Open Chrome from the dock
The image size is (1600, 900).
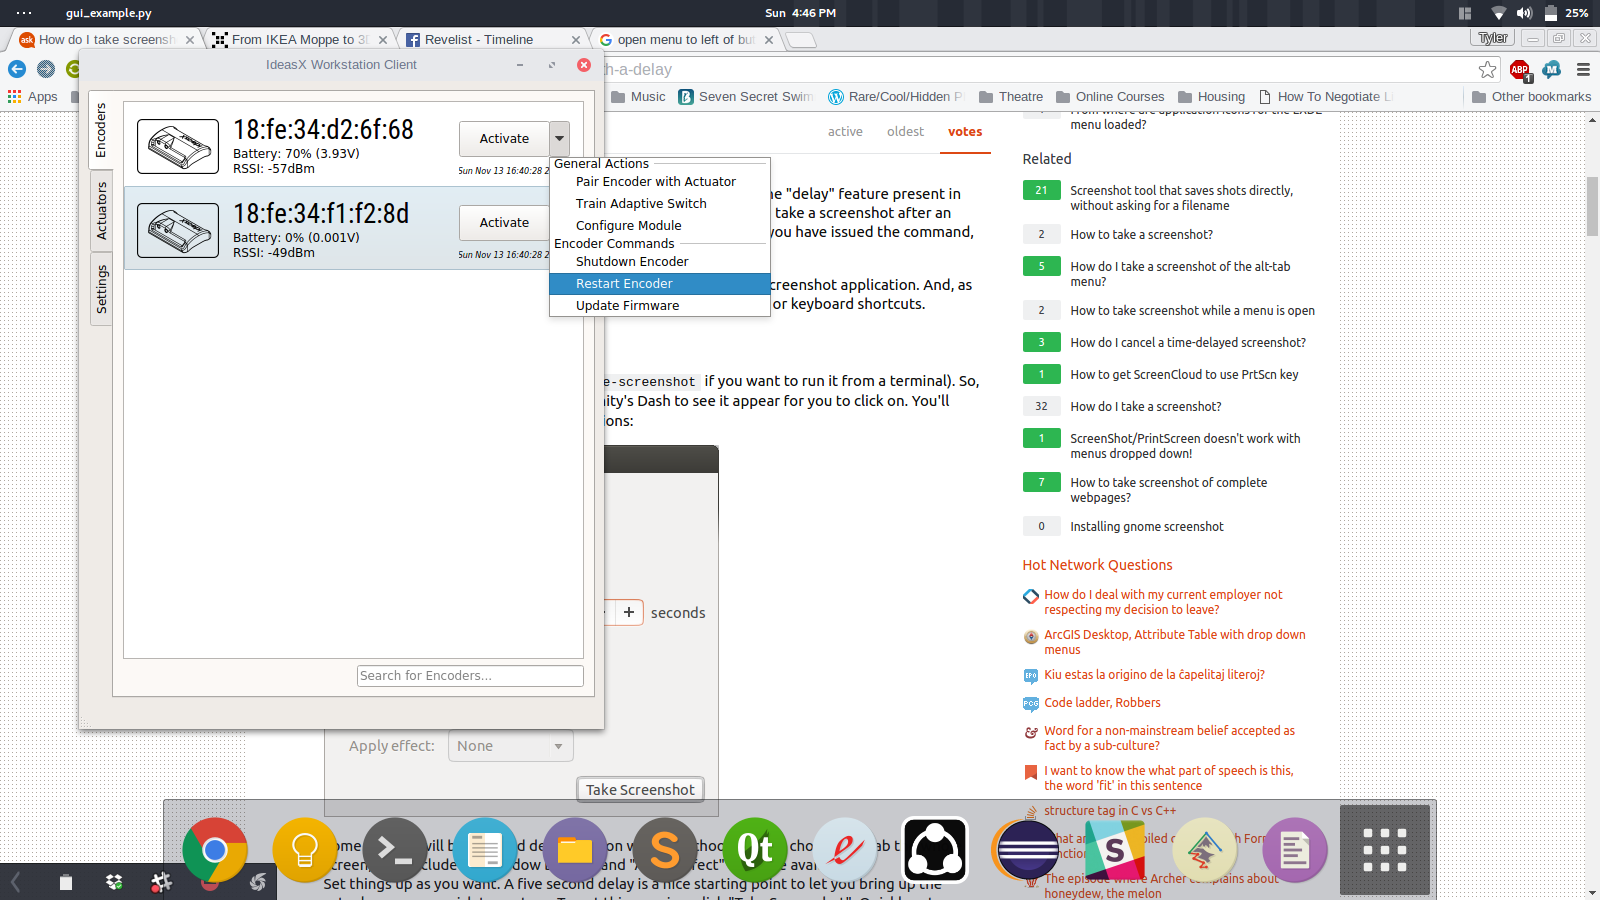215,850
